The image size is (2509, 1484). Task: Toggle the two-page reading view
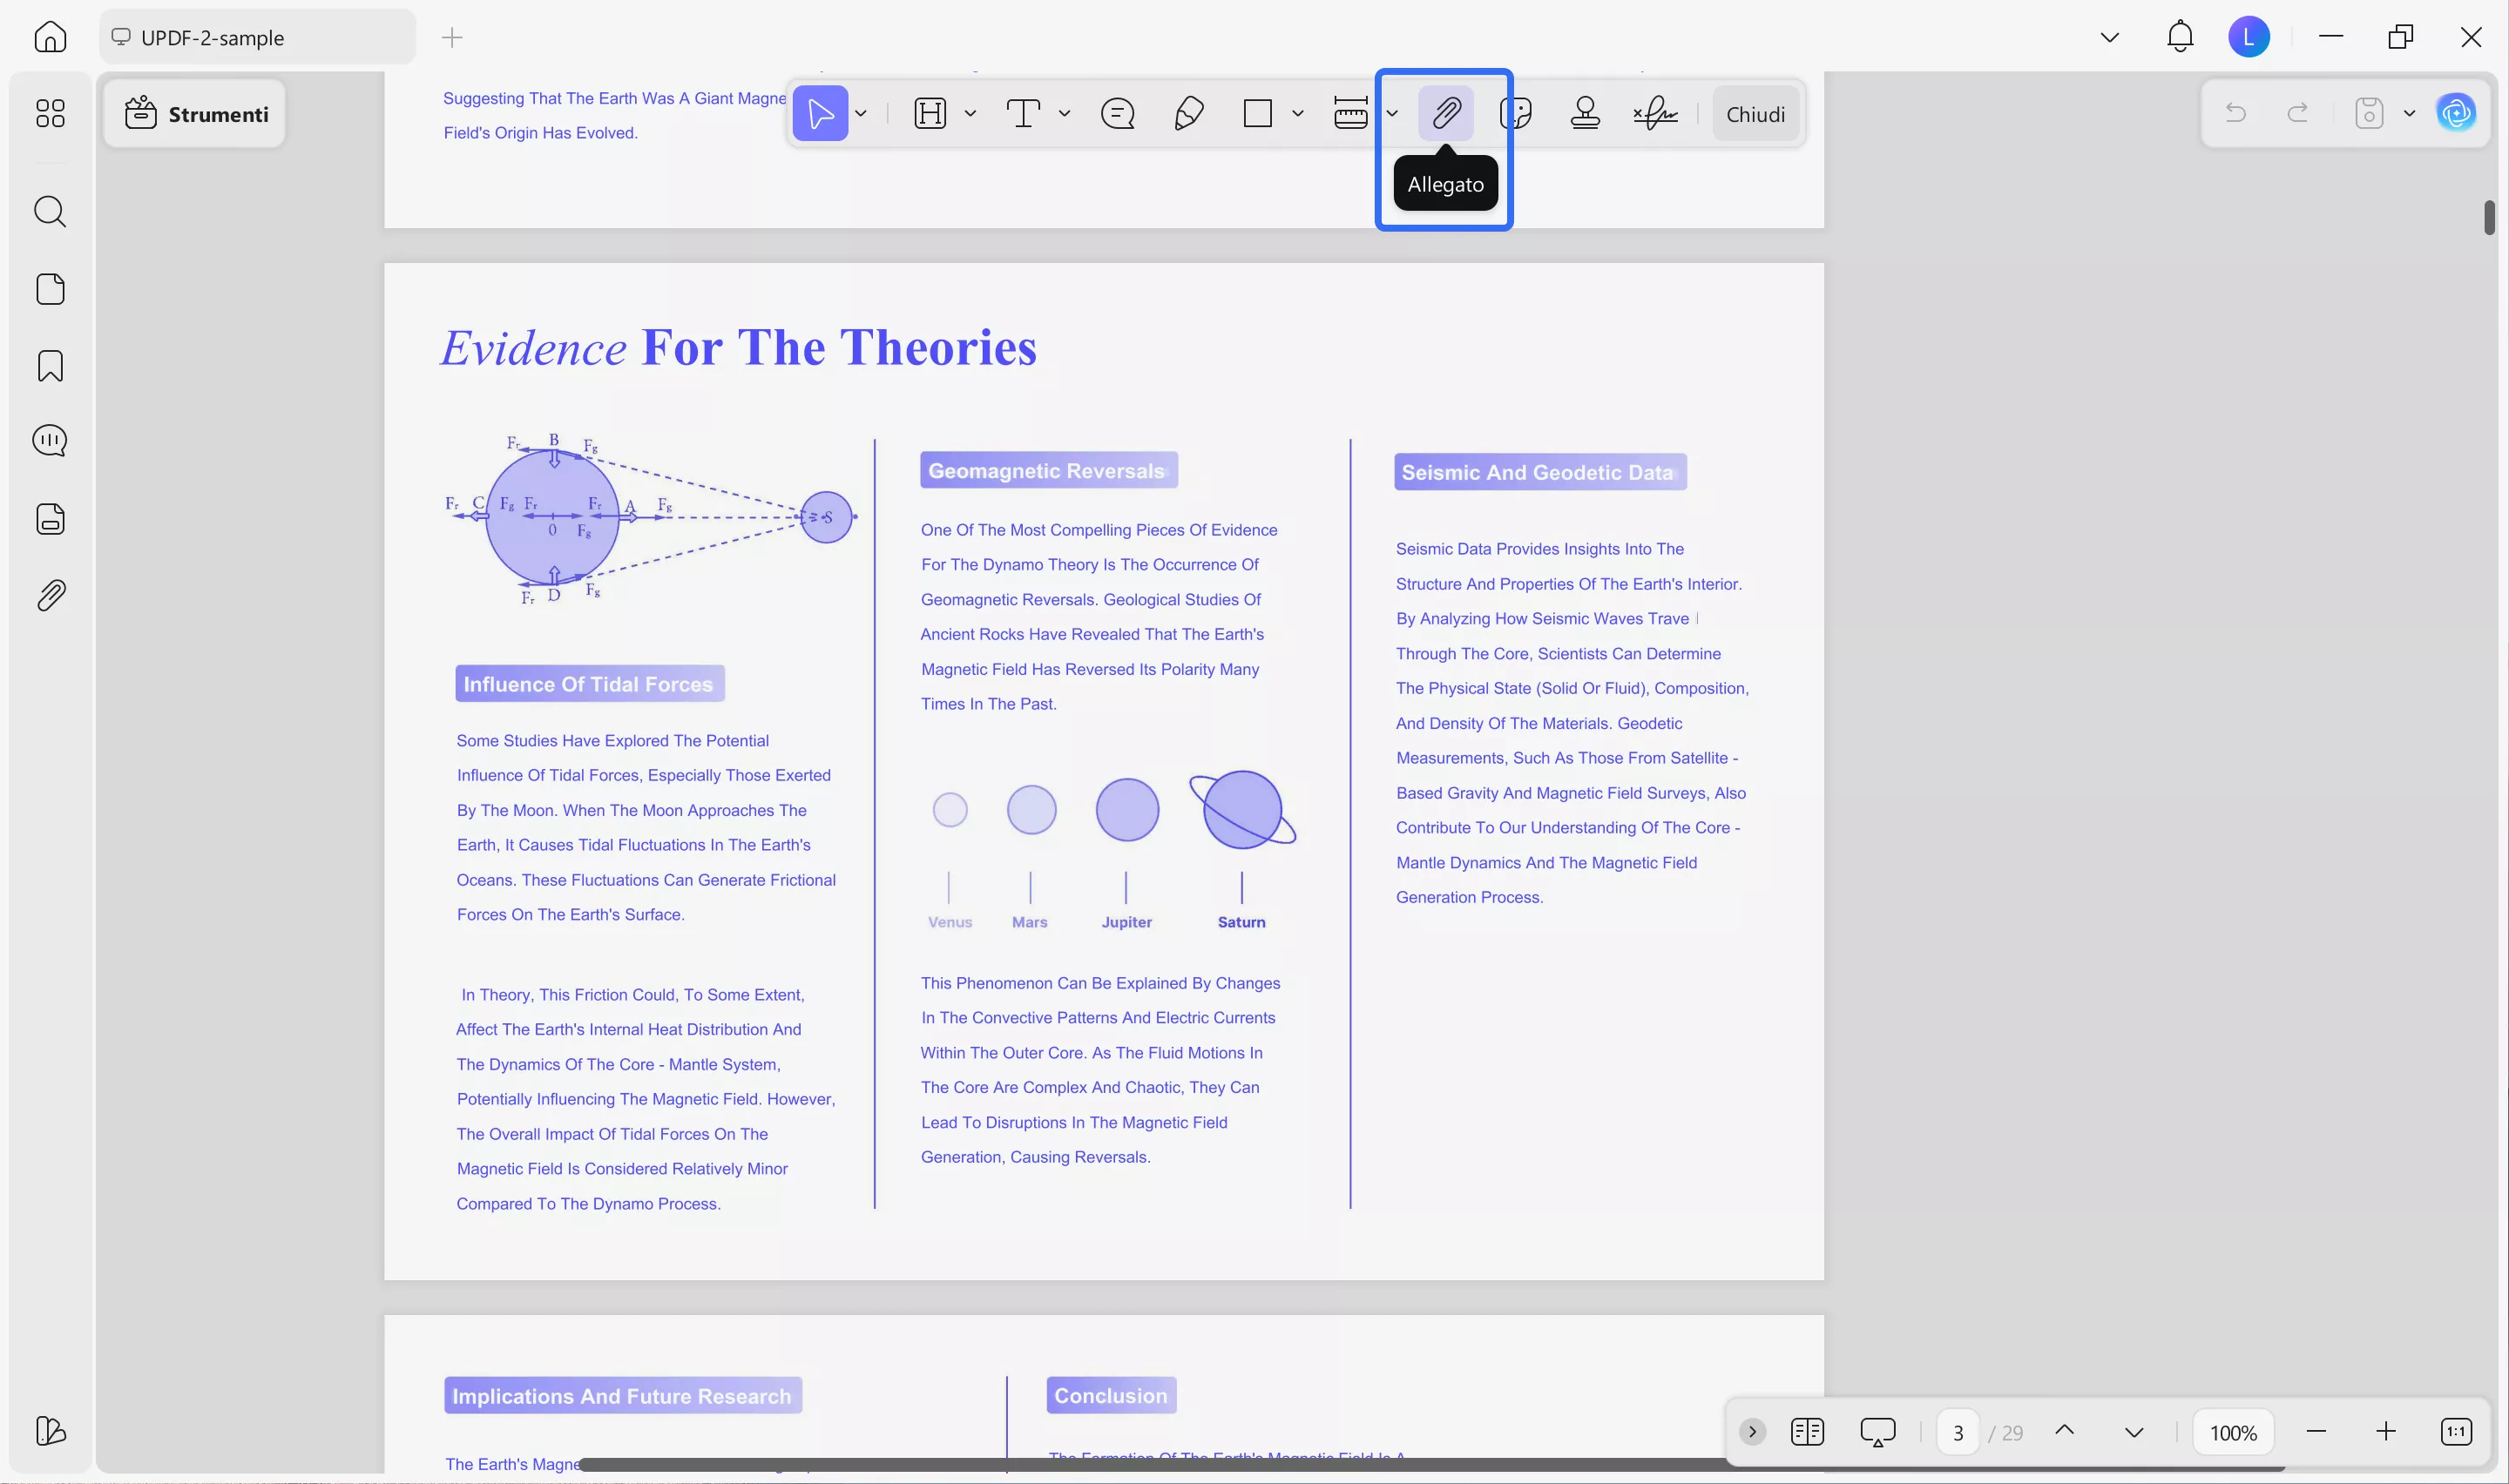pyautogui.click(x=1807, y=1432)
